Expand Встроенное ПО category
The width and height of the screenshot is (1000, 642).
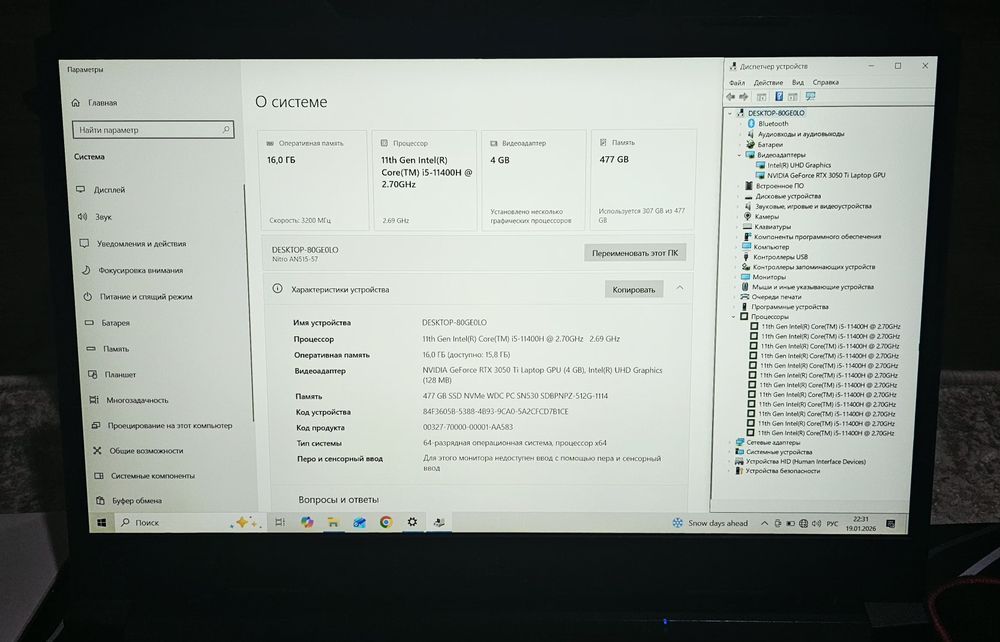pyautogui.click(x=739, y=186)
